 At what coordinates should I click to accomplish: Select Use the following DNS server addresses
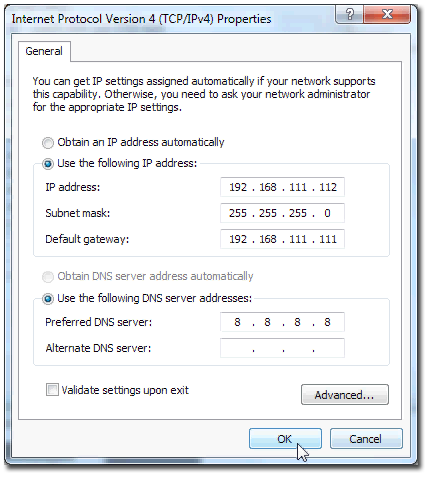pyautogui.click(x=48, y=299)
